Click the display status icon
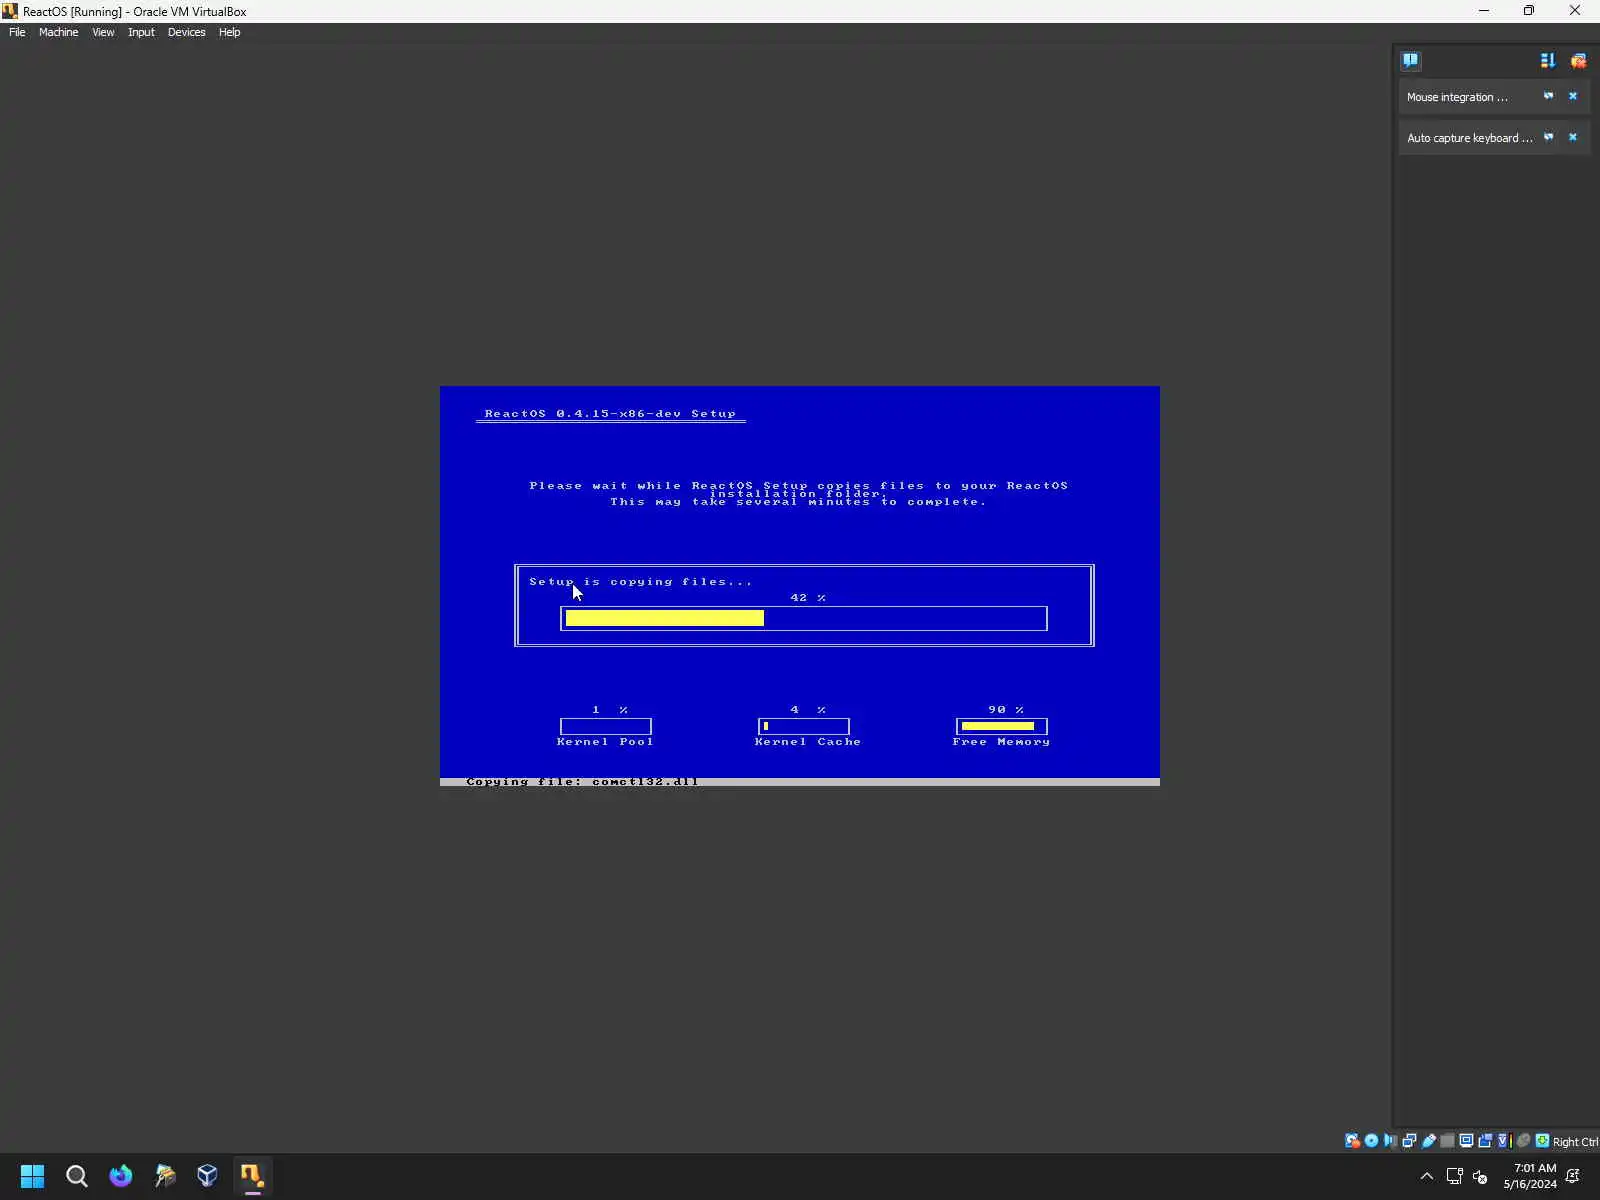The height and width of the screenshot is (1200, 1600). pyautogui.click(x=1466, y=1141)
